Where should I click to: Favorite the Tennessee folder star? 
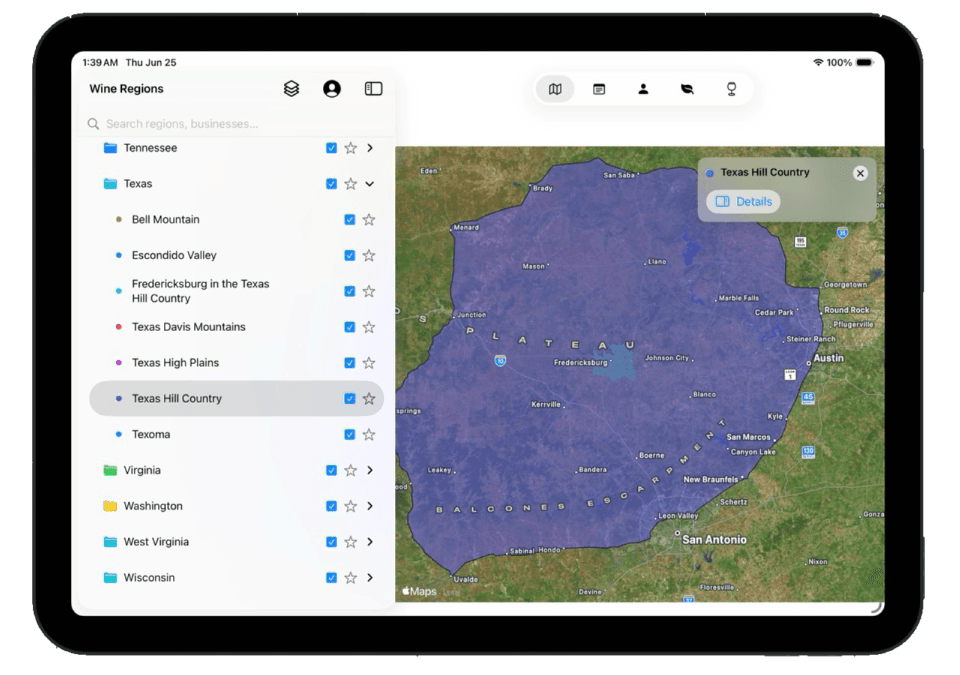click(350, 148)
